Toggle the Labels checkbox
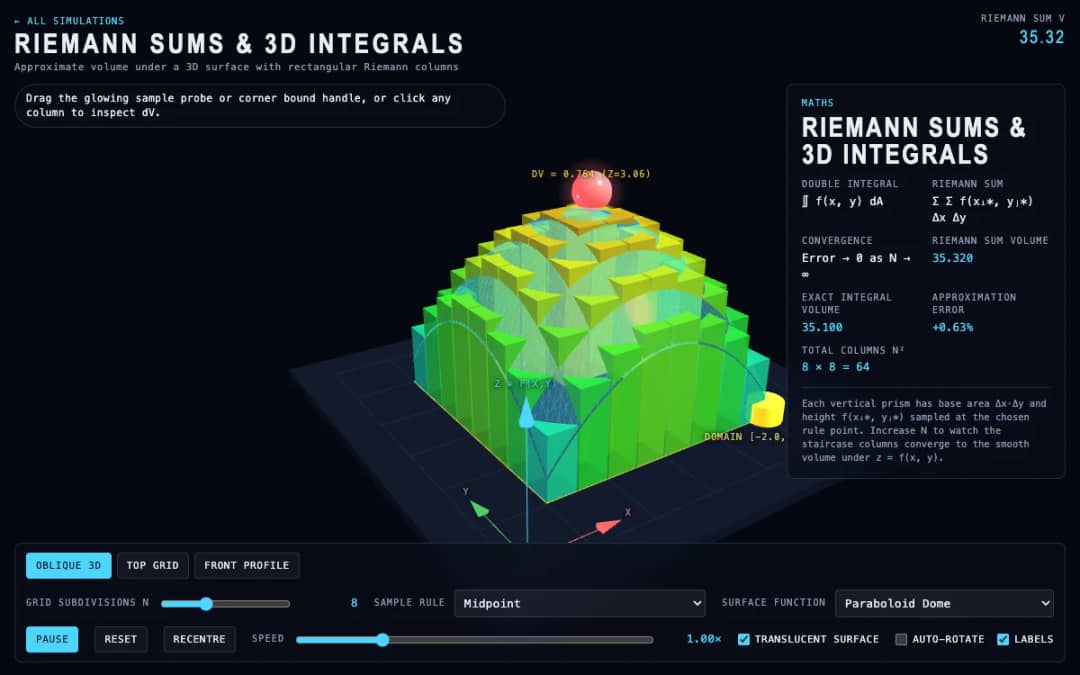Image resolution: width=1080 pixels, height=675 pixels. [x=1003, y=639]
